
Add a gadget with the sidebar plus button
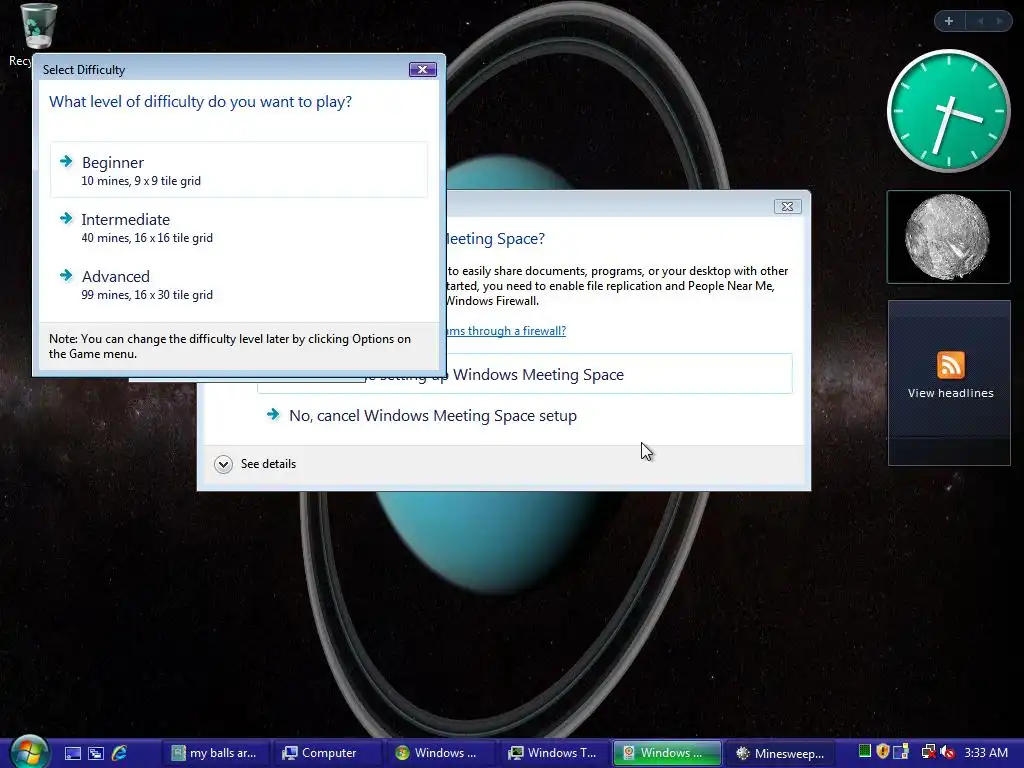click(x=949, y=21)
